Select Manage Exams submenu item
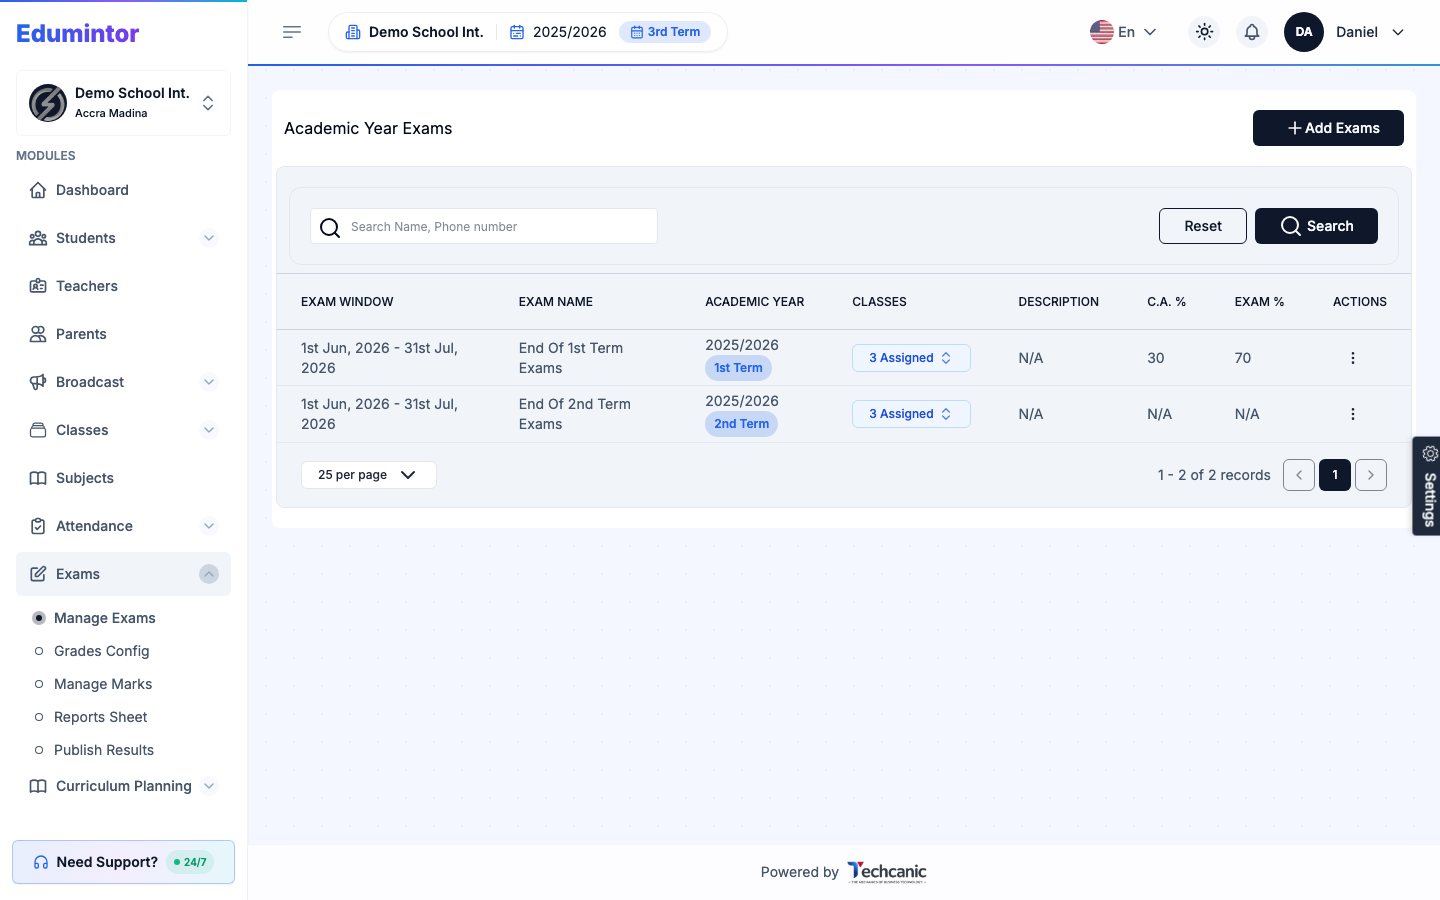 [105, 618]
